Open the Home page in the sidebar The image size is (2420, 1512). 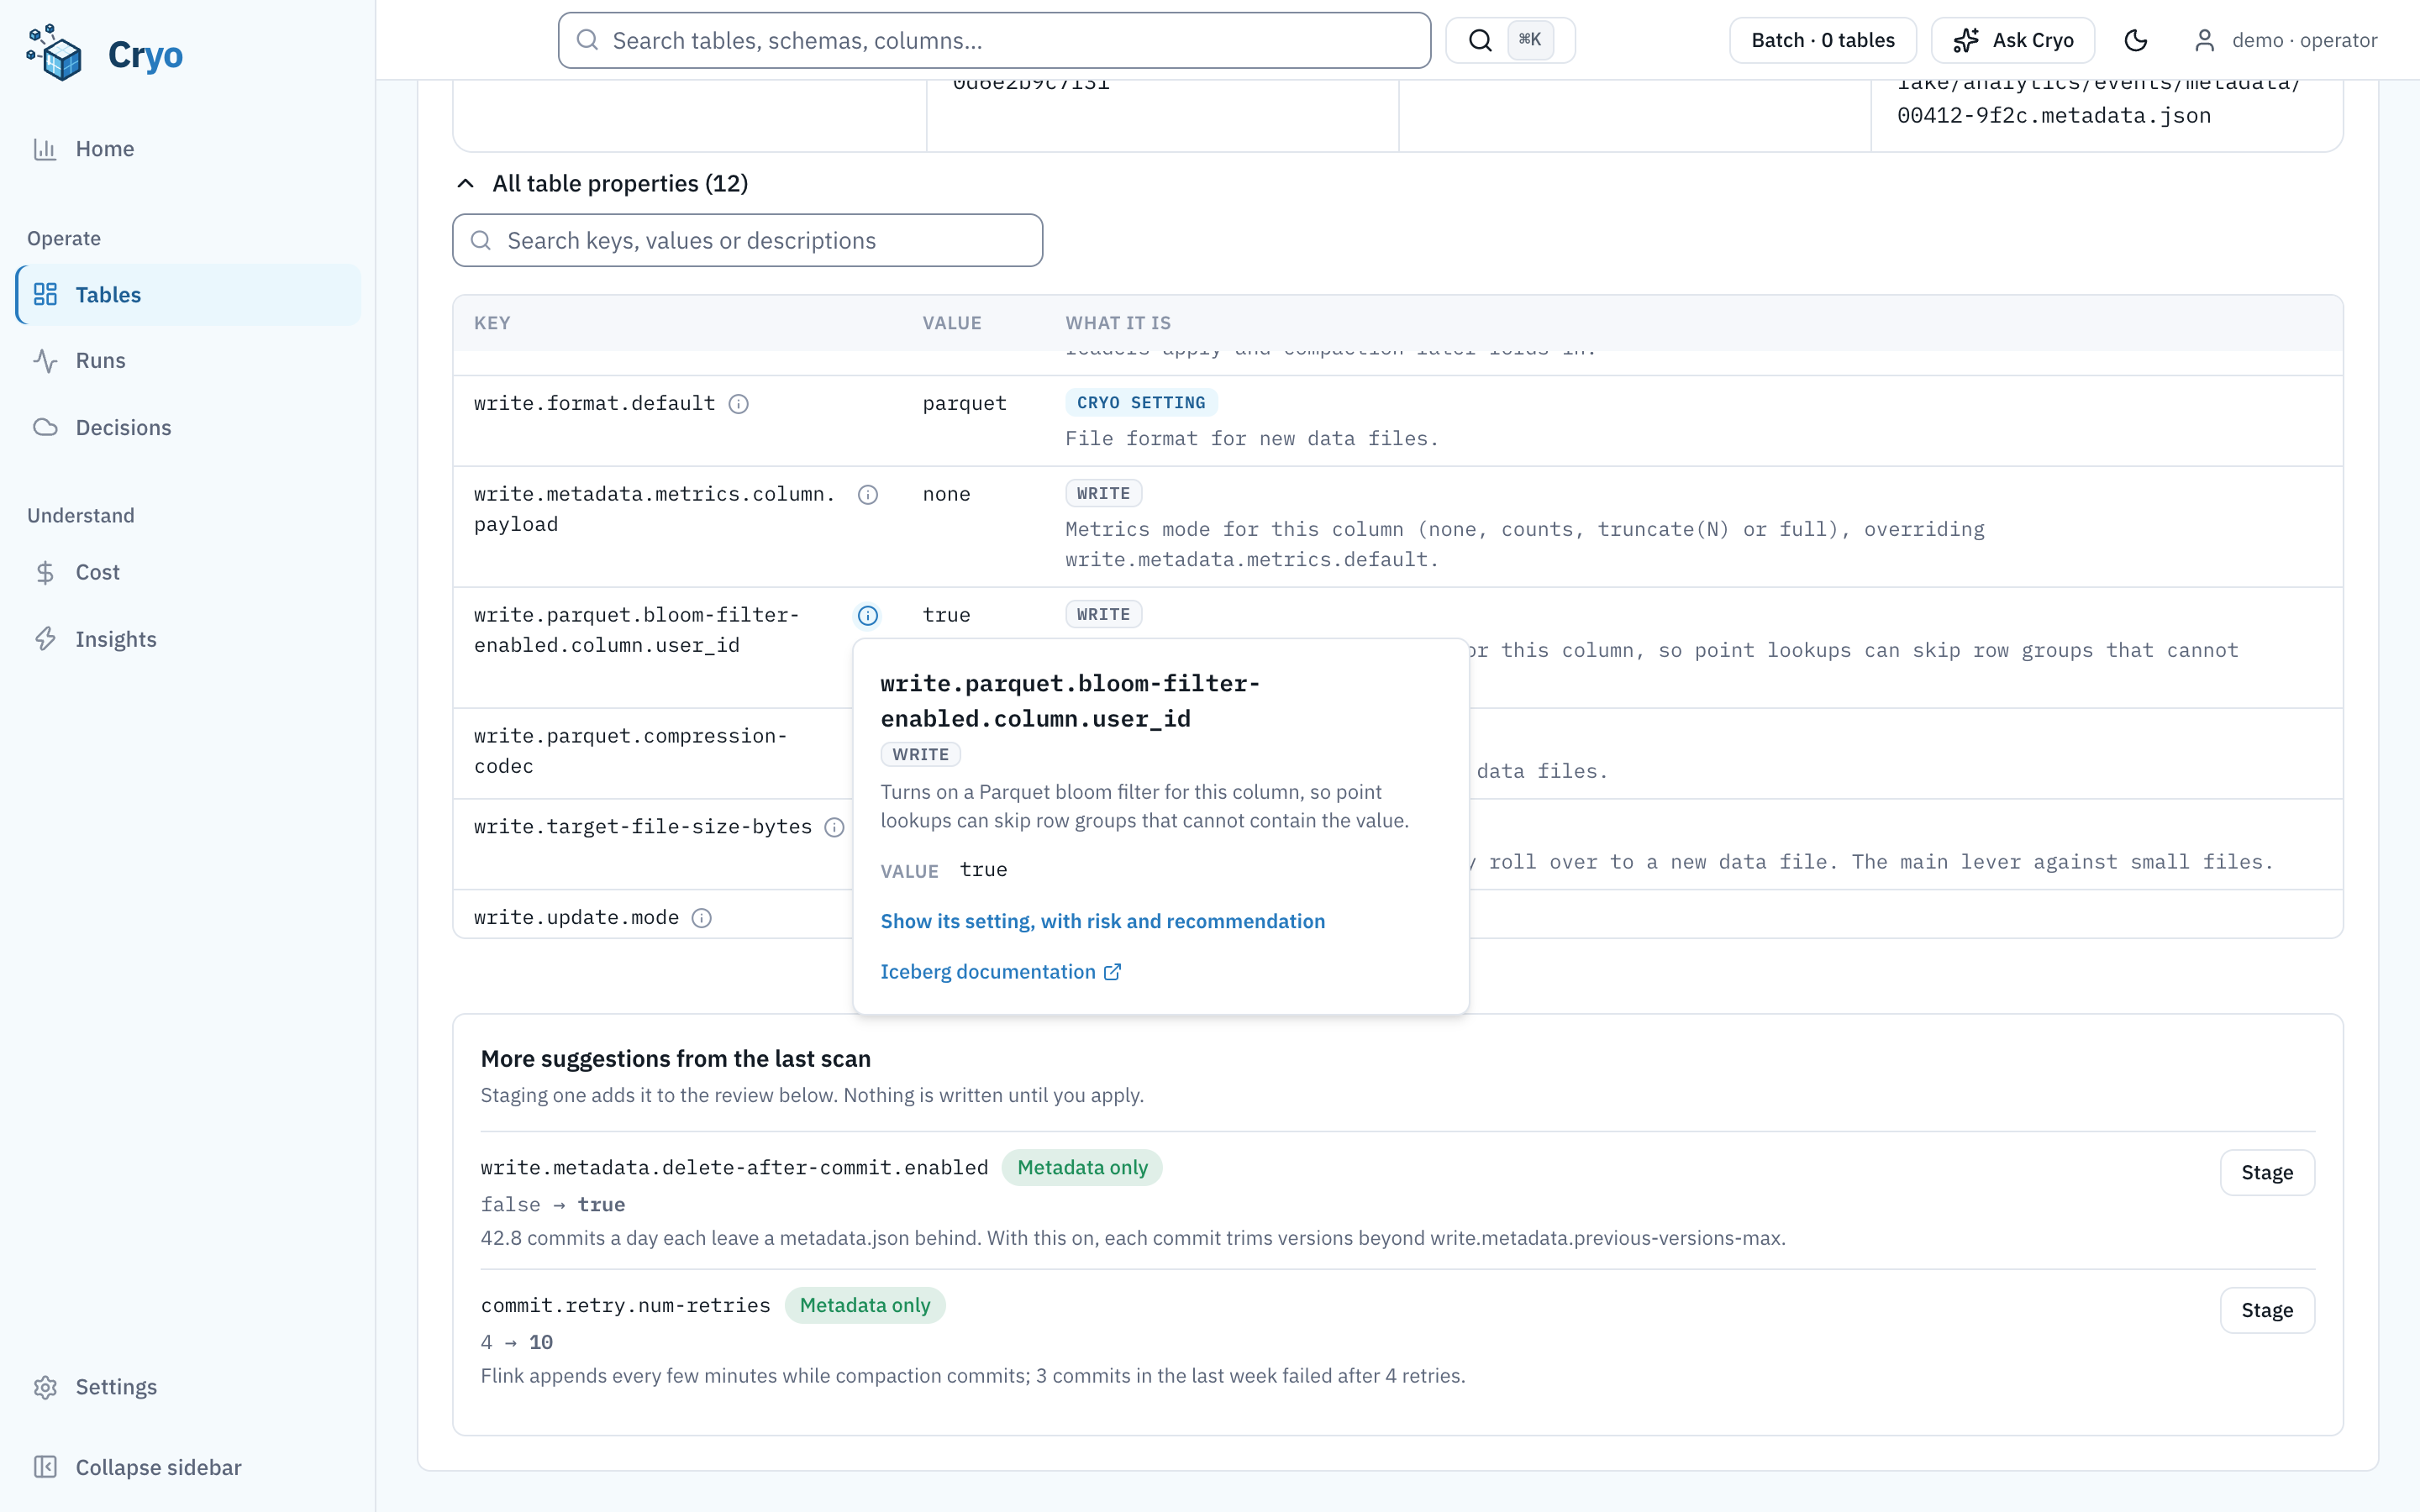pyautogui.click(x=188, y=149)
